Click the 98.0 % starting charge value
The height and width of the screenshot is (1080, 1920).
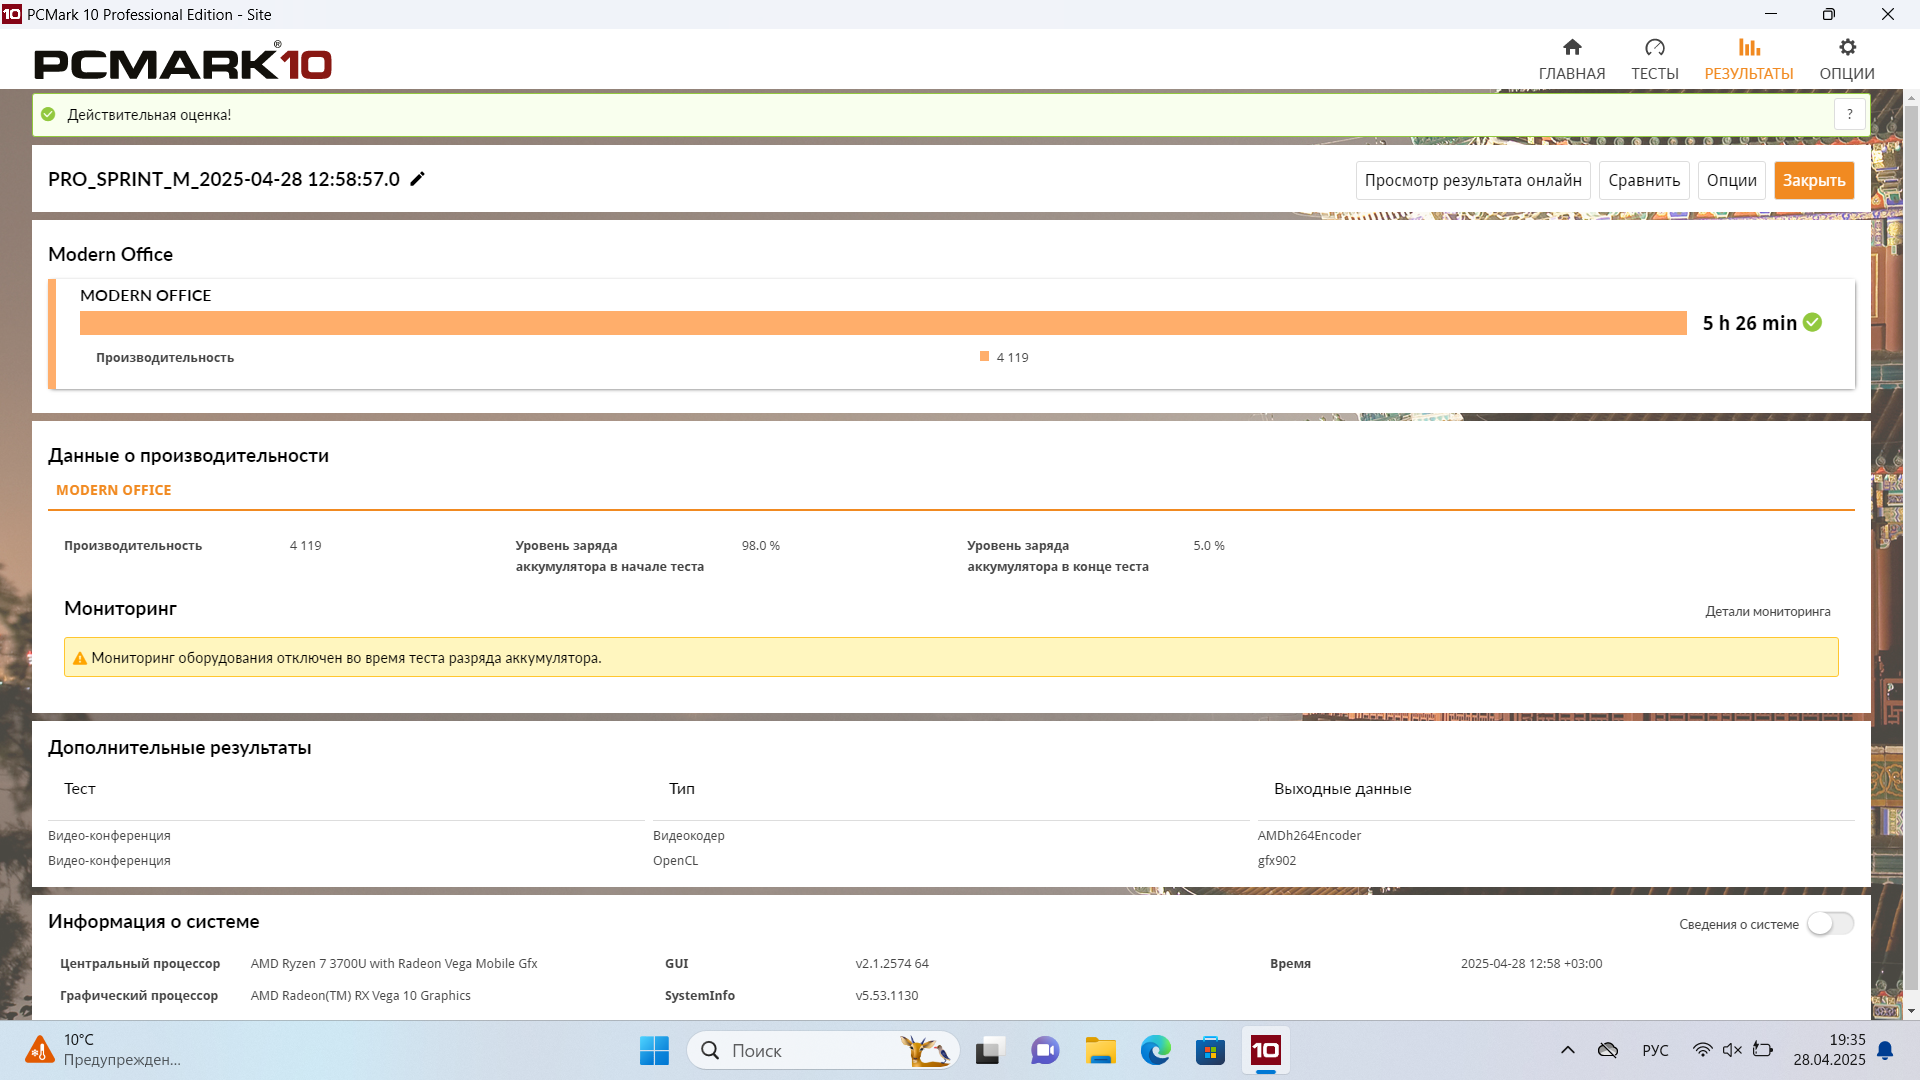click(x=761, y=546)
